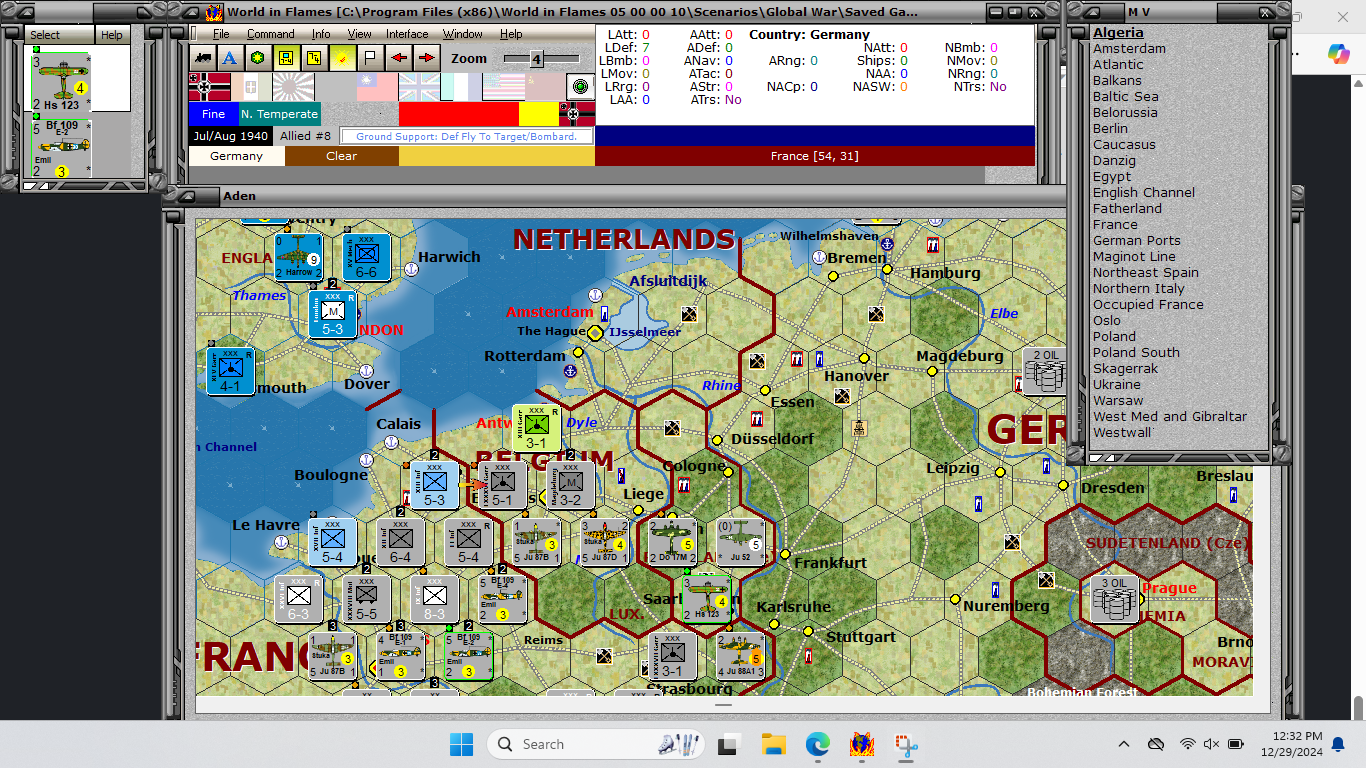
Task: Open the Command menu
Action: coord(271,33)
